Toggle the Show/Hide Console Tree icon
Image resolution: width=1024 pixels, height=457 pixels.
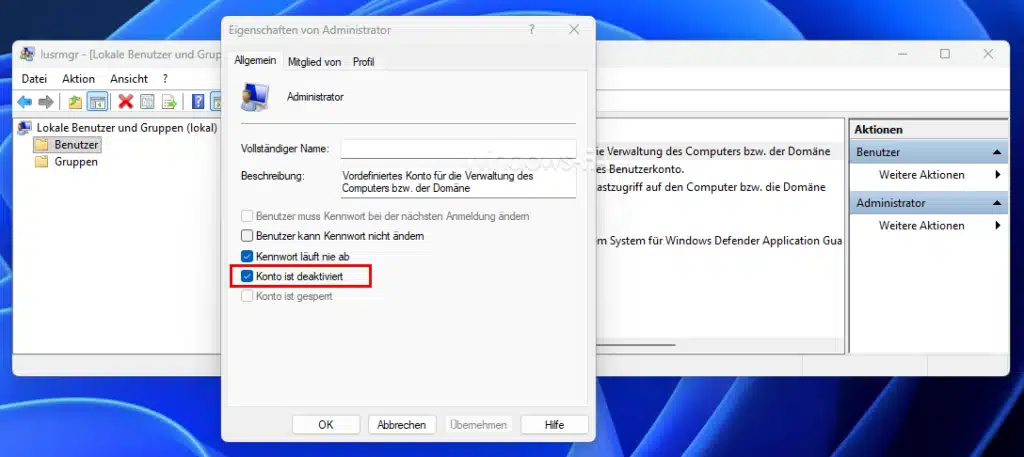tap(97, 101)
